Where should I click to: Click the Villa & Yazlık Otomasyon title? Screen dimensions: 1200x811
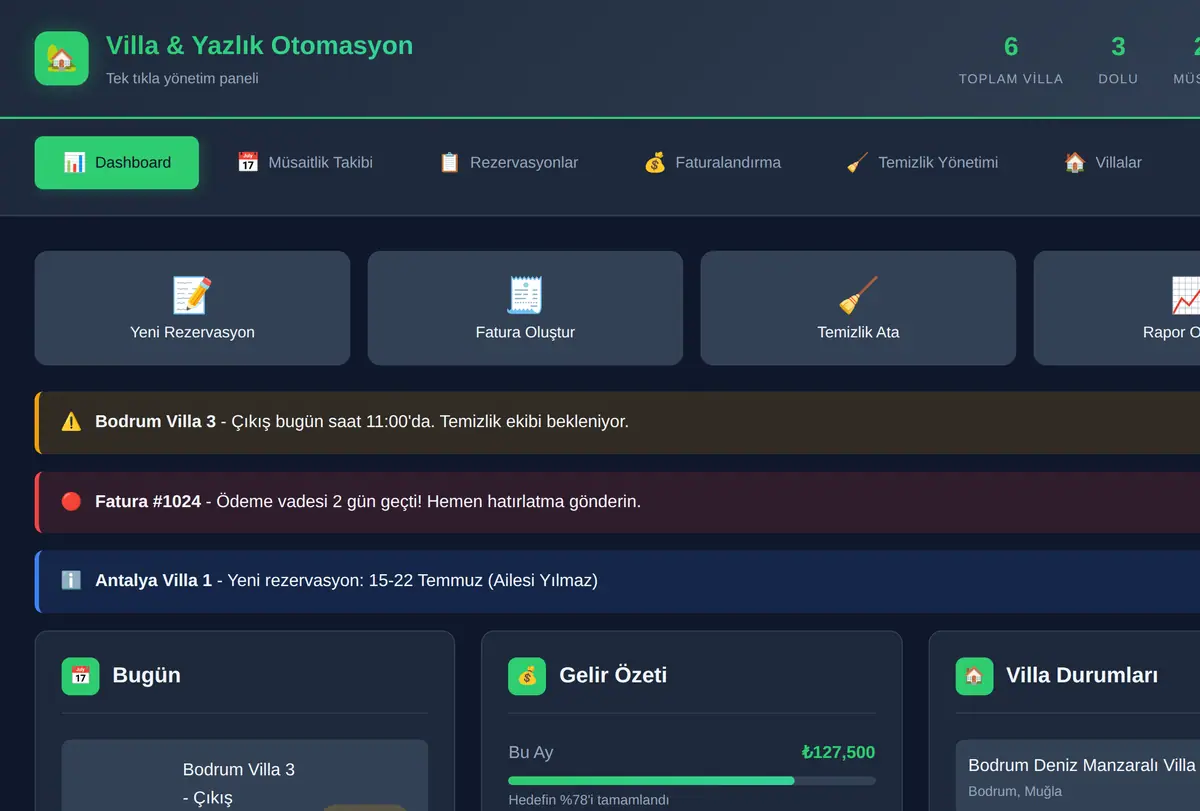pos(259,45)
